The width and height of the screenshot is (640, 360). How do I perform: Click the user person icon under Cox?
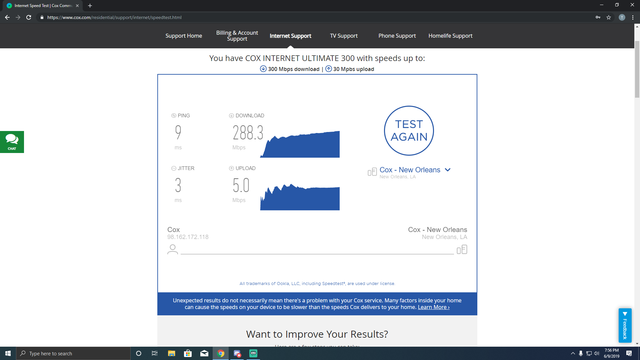tap(173, 249)
